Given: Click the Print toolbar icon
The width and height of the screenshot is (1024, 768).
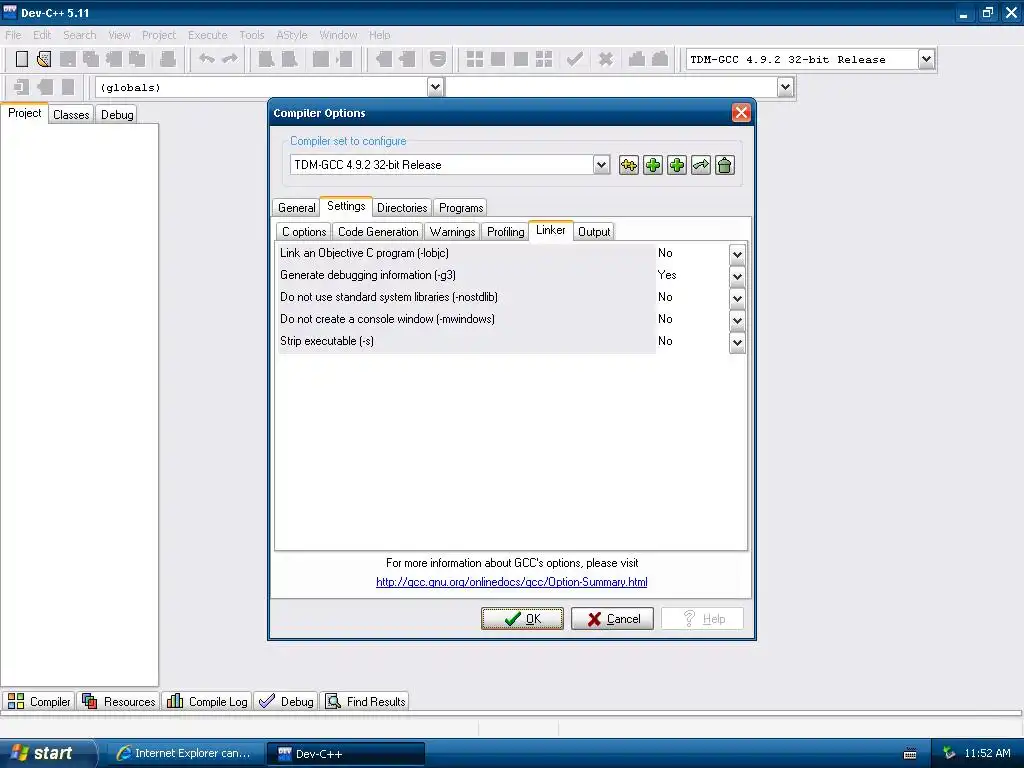Looking at the screenshot, I should point(168,59).
